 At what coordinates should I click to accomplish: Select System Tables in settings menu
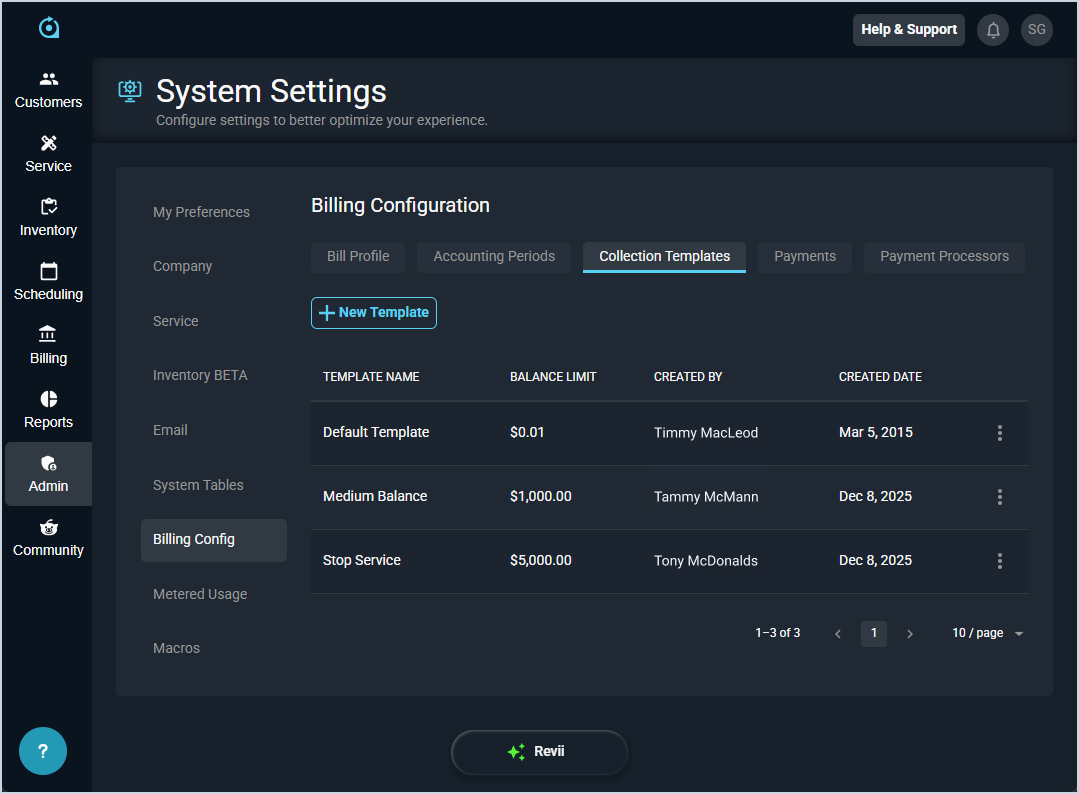click(x=198, y=485)
